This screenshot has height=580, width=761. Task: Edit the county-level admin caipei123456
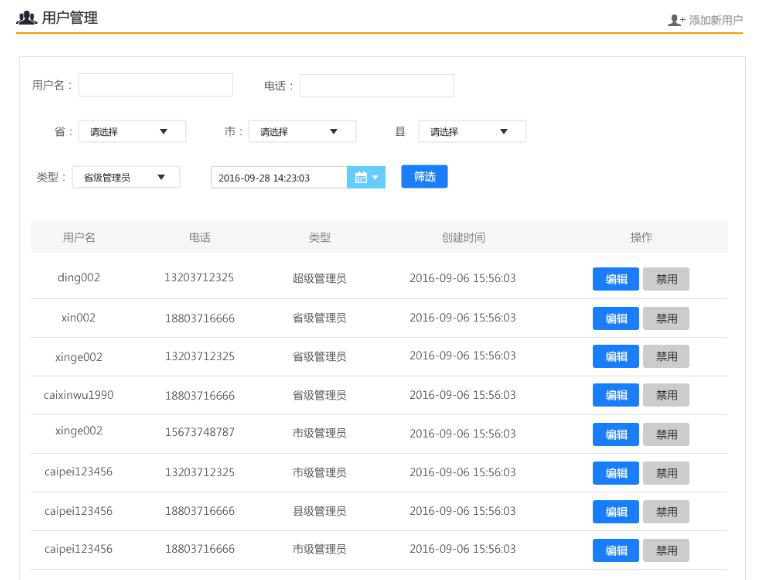tap(615, 511)
